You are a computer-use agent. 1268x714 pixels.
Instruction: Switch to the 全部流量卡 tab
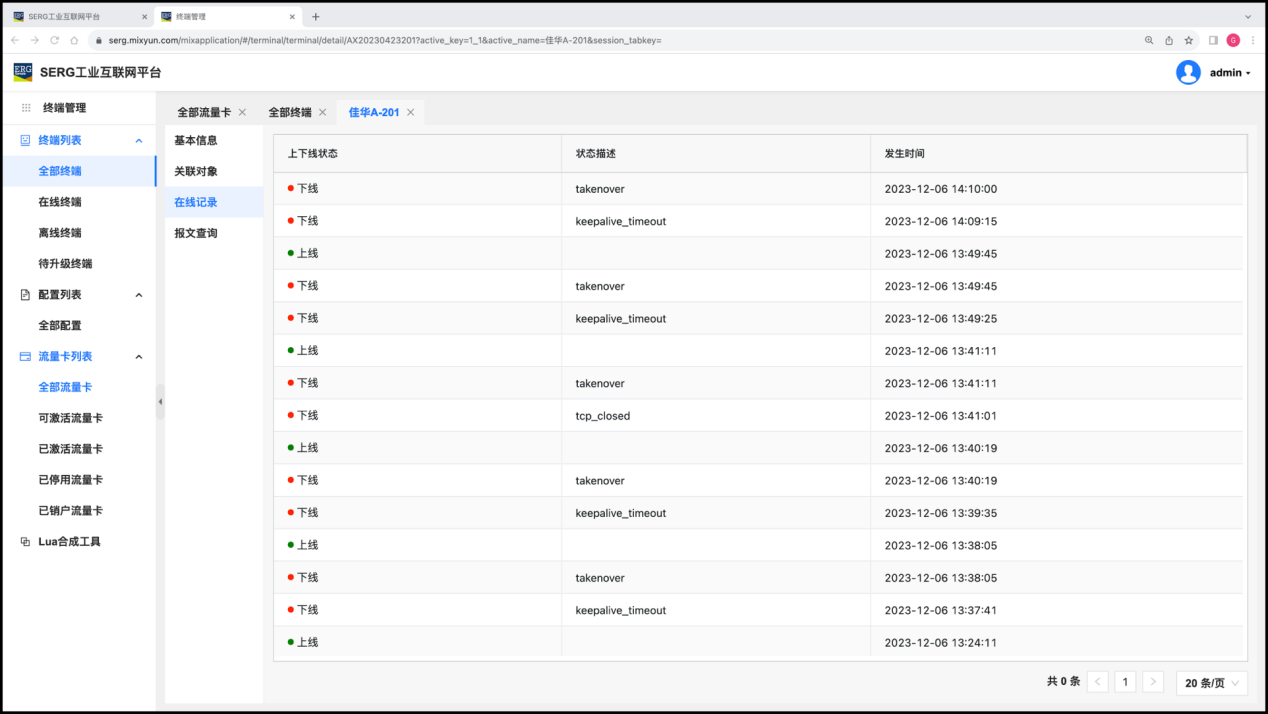[204, 112]
